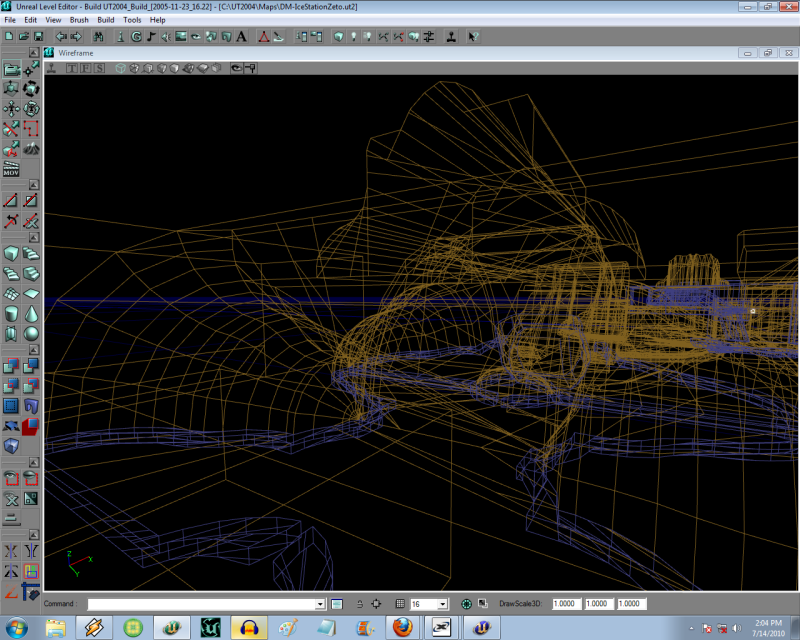800x640 pixels.
Task: Build a Cube brush
Action: [x=11, y=254]
